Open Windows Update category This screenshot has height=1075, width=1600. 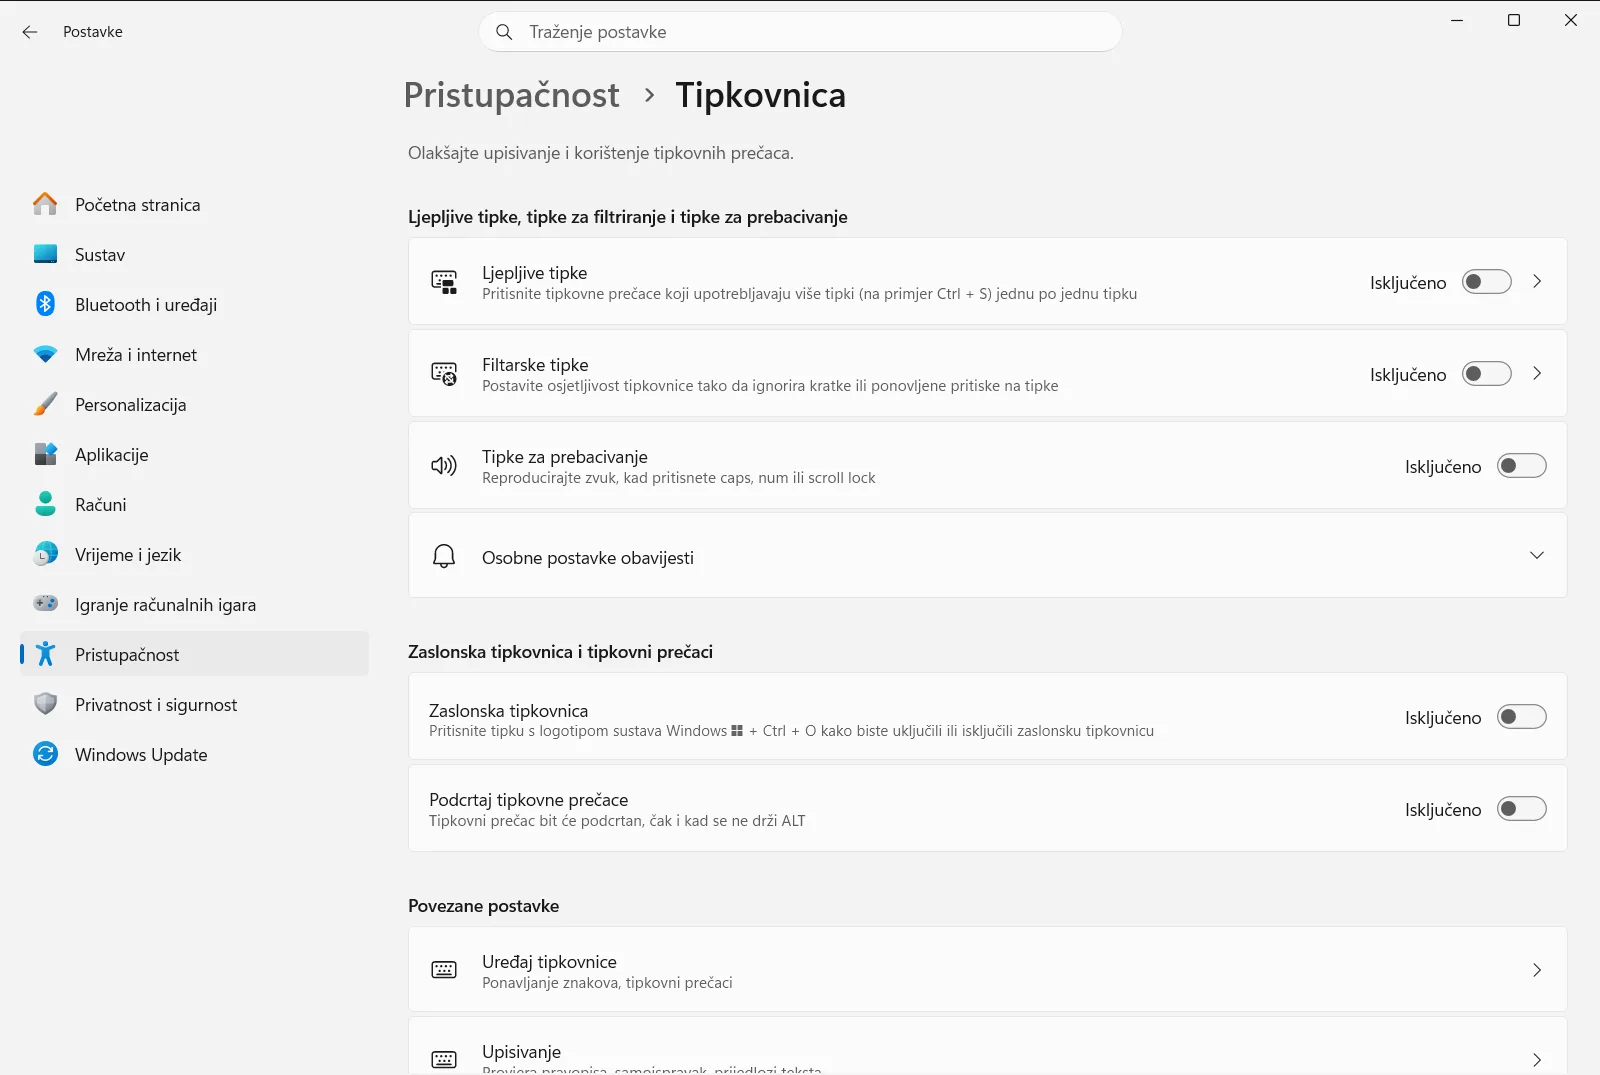(x=195, y=755)
